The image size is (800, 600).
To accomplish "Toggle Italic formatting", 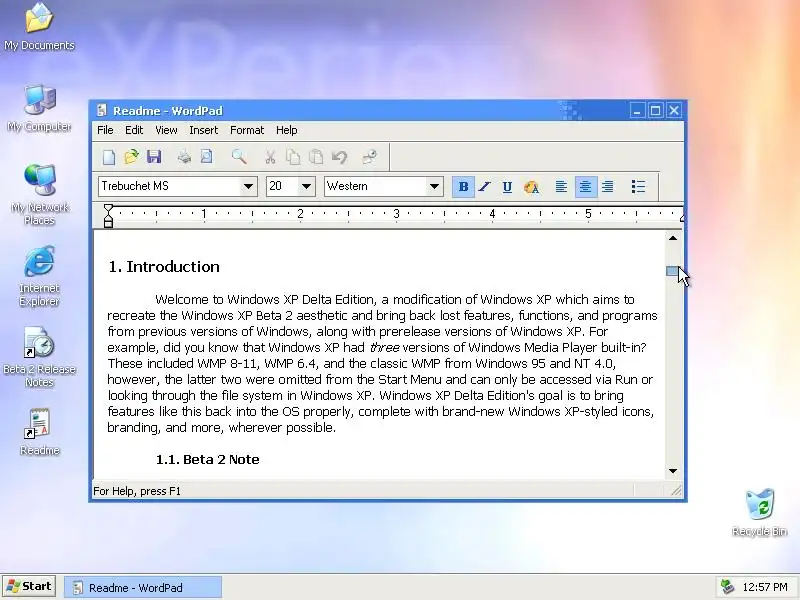I will click(x=485, y=187).
